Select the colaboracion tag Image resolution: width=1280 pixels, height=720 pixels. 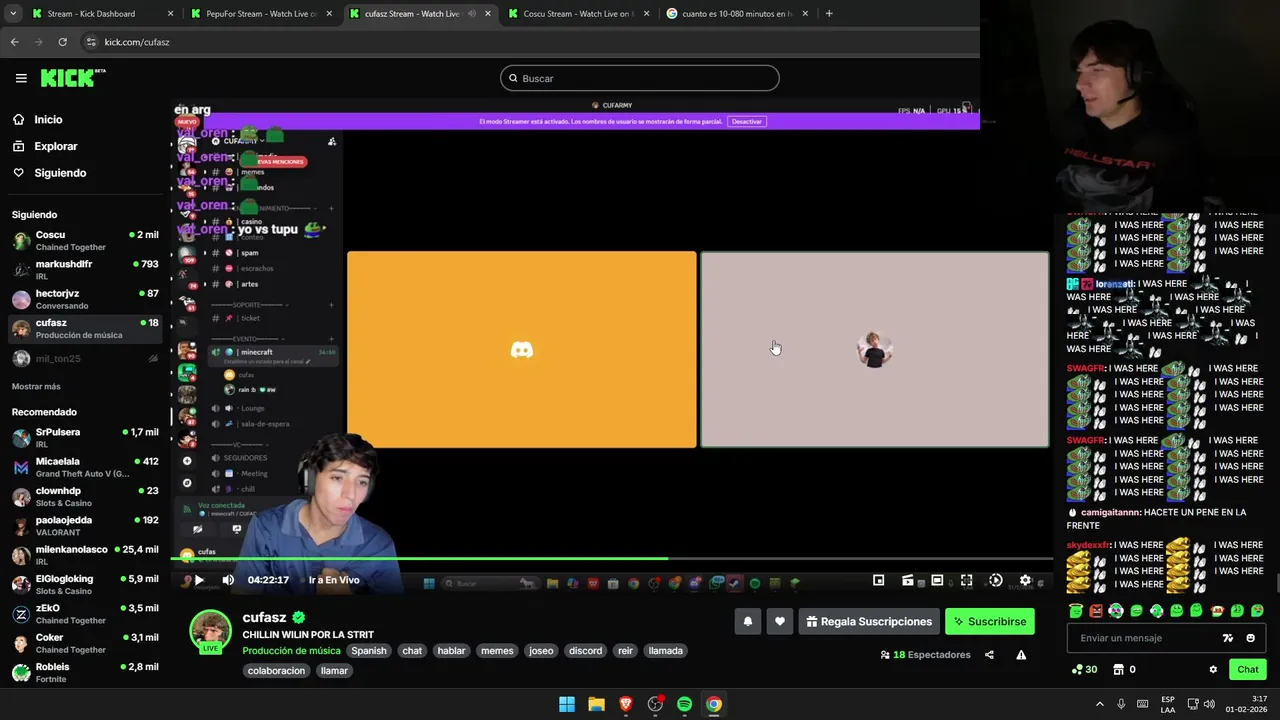[x=276, y=671]
